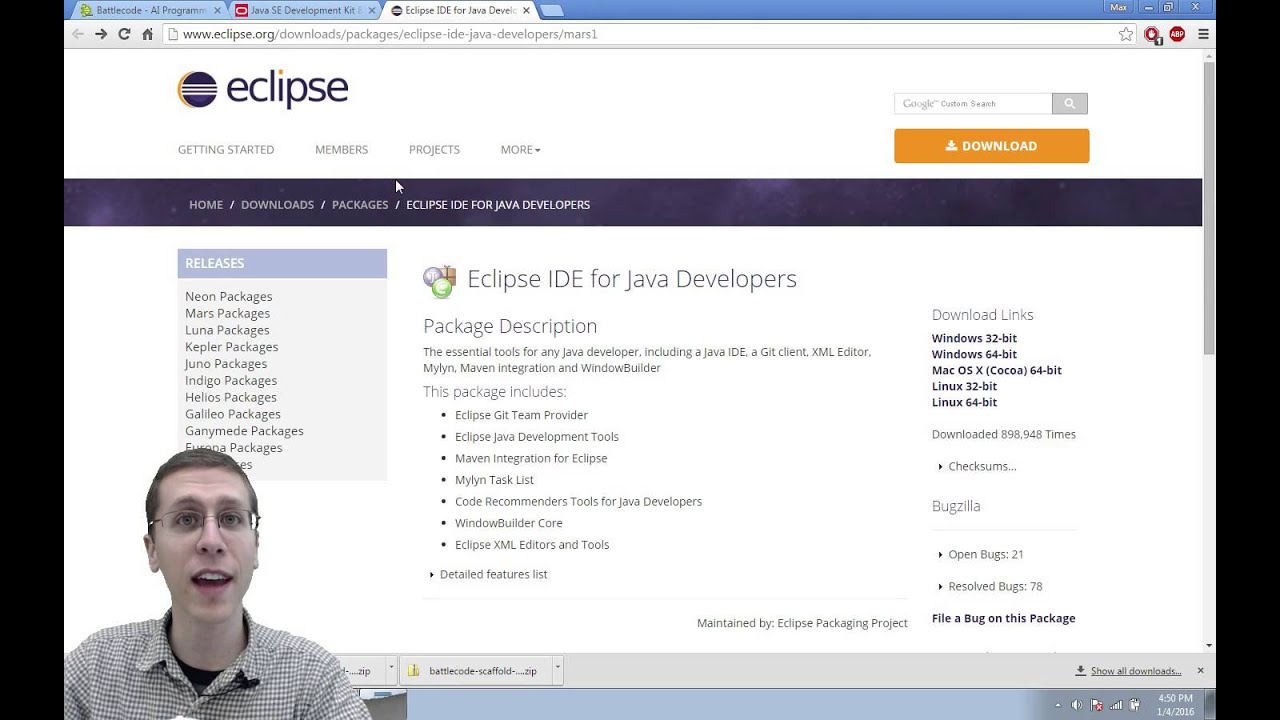
Task: Click the Google Custom Search field
Action: pos(973,104)
